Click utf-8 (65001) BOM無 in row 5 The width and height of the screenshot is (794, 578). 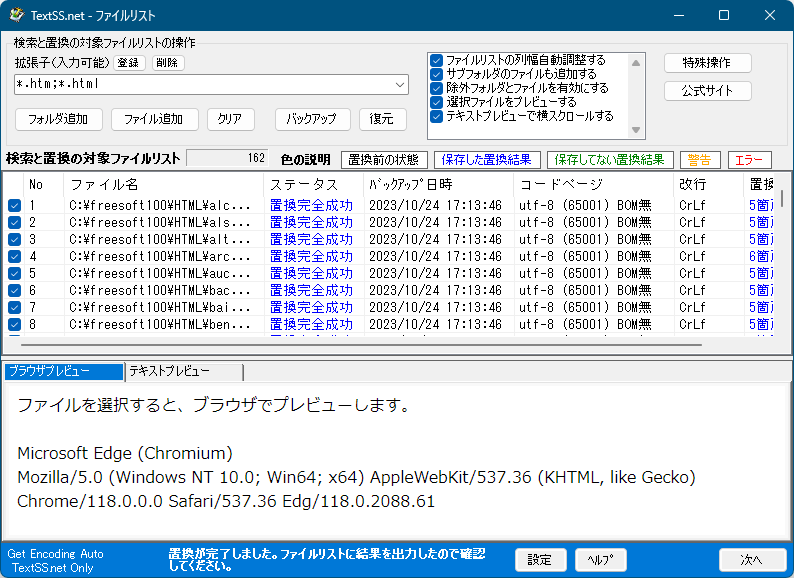pyautogui.click(x=585, y=274)
